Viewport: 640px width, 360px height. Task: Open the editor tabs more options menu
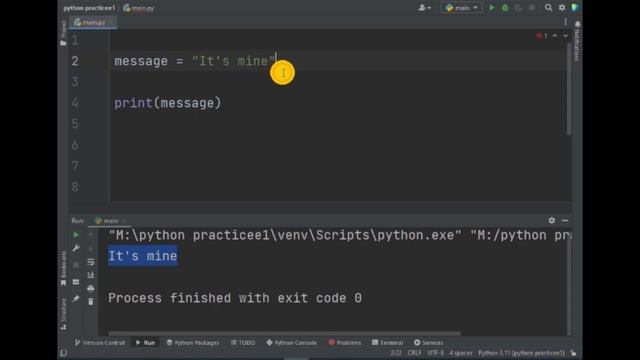[565, 22]
